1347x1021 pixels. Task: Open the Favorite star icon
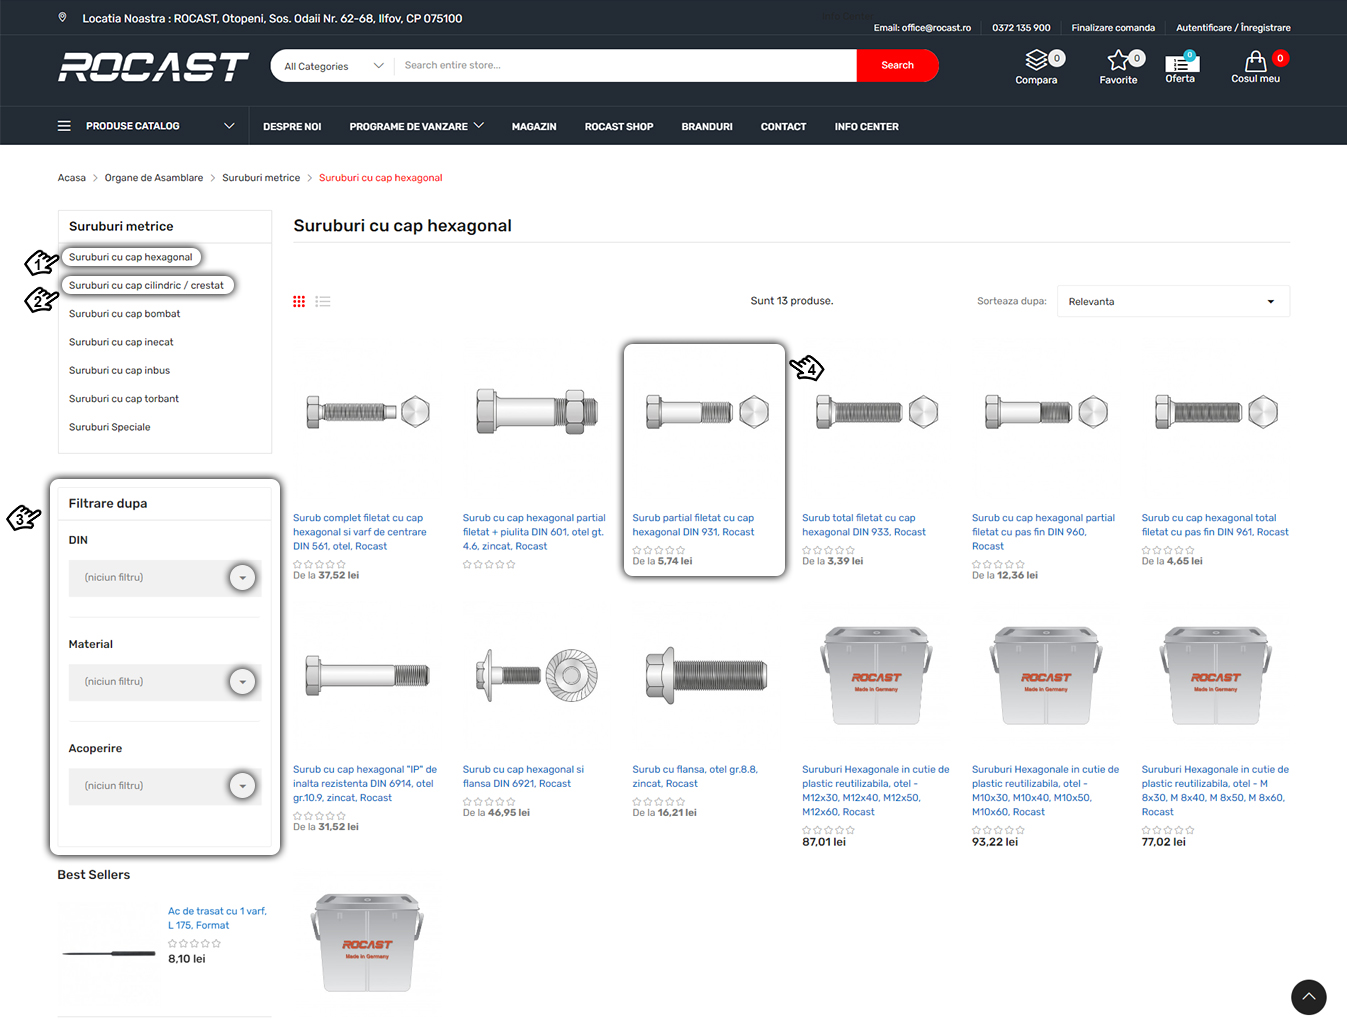(1118, 60)
